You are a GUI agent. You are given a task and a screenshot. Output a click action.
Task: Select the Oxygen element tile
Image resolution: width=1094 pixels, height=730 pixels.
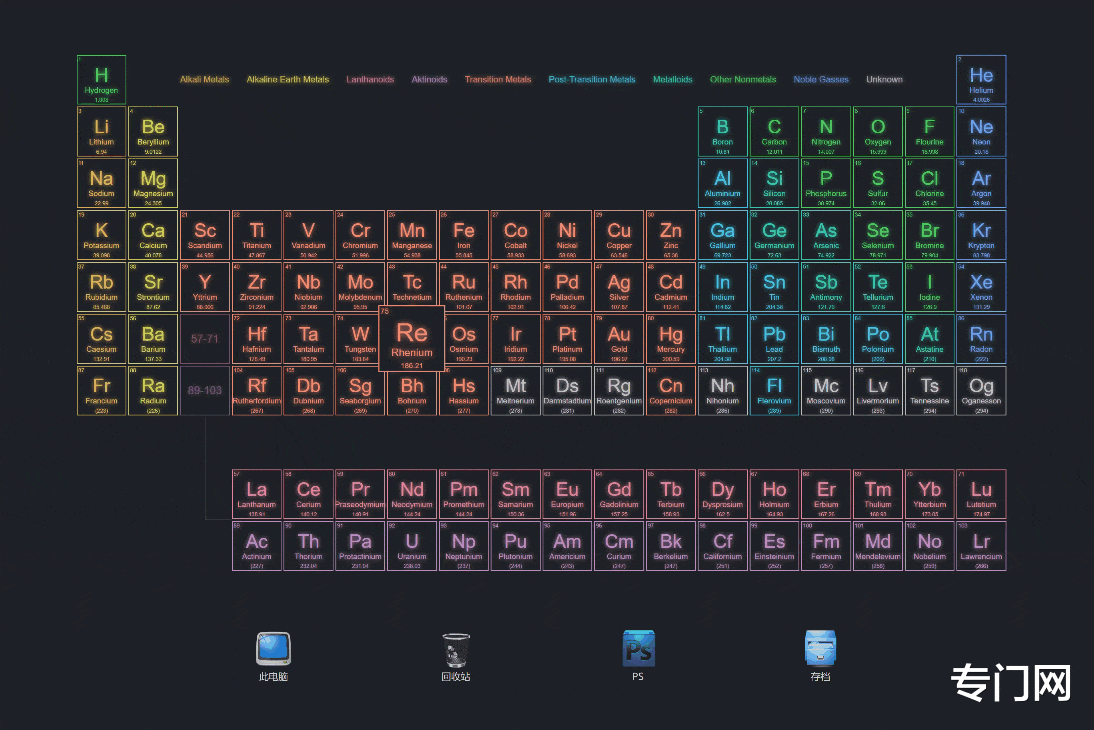tap(878, 131)
